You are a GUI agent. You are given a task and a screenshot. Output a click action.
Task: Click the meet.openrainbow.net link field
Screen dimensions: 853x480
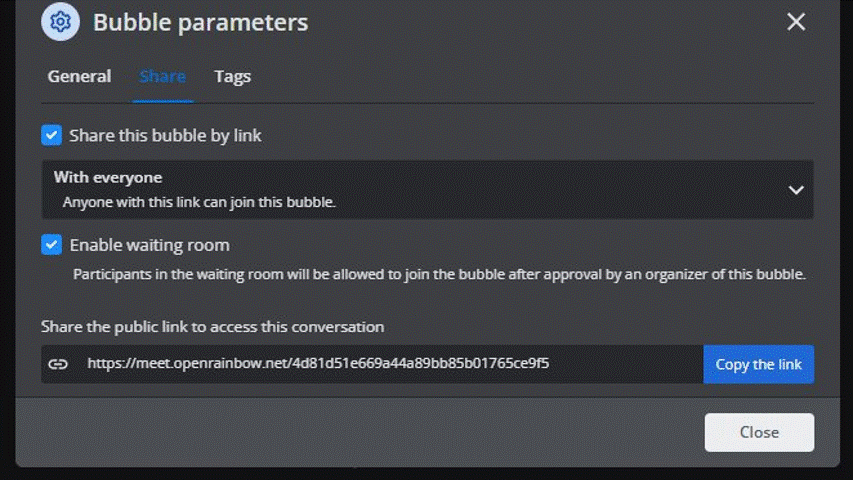tap(372, 364)
